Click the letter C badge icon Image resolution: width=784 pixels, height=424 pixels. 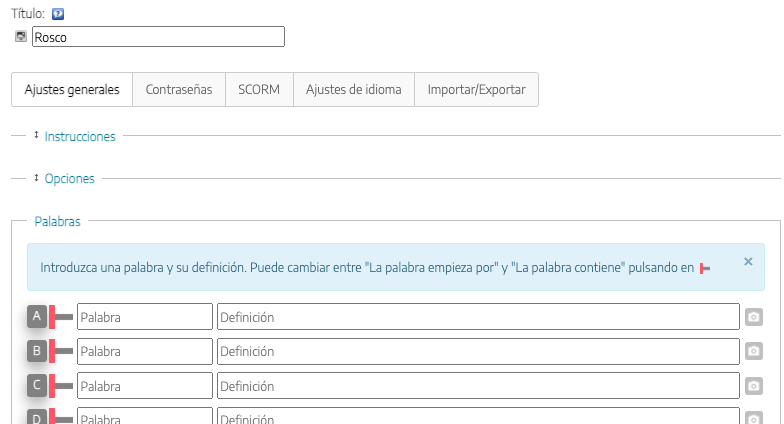coord(37,385)
